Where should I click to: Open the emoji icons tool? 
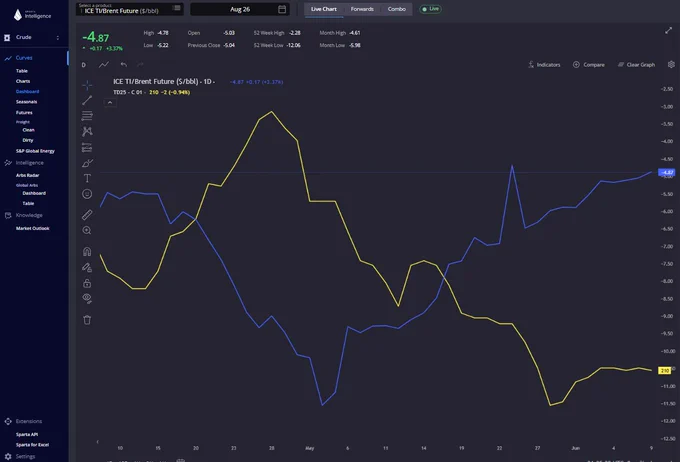[87, 194]
